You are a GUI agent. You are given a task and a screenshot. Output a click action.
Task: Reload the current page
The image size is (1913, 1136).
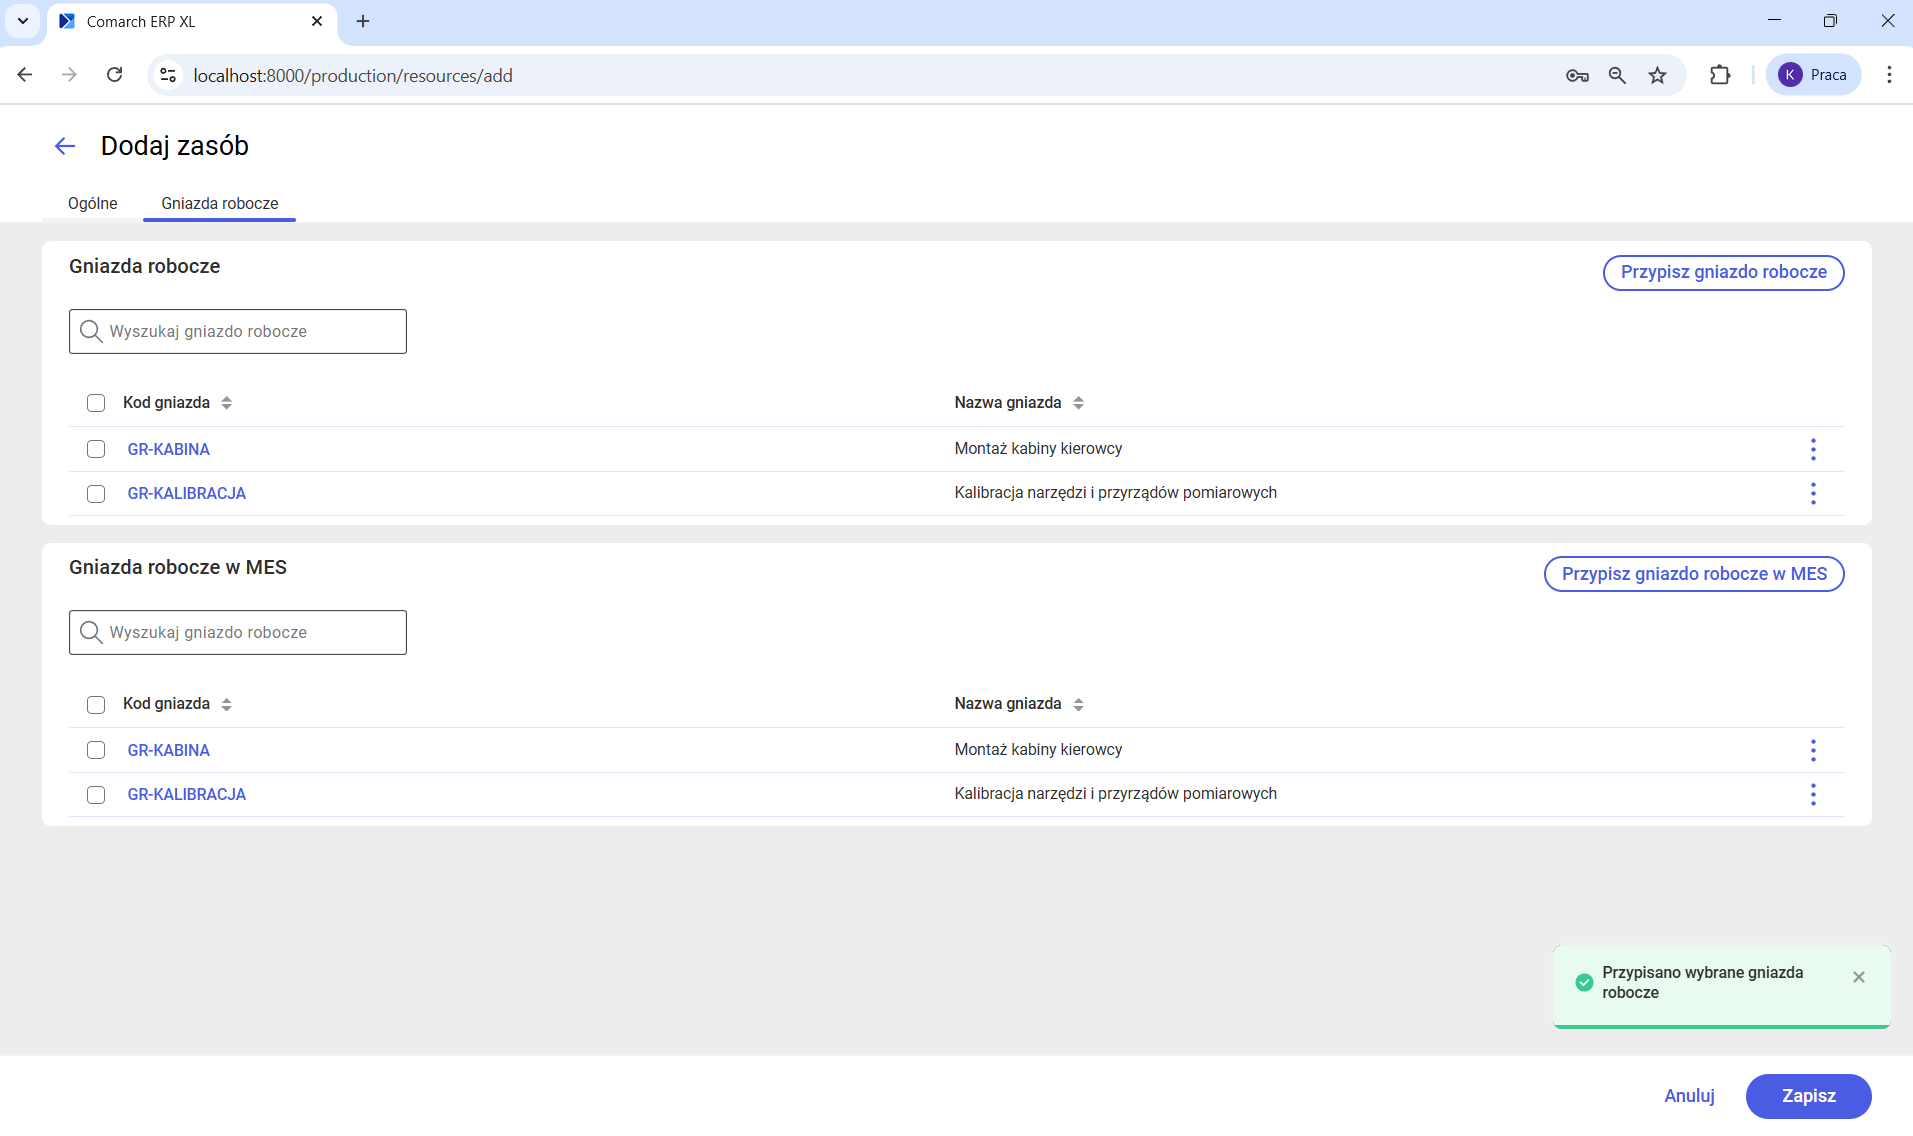click(x=115, y=75)
